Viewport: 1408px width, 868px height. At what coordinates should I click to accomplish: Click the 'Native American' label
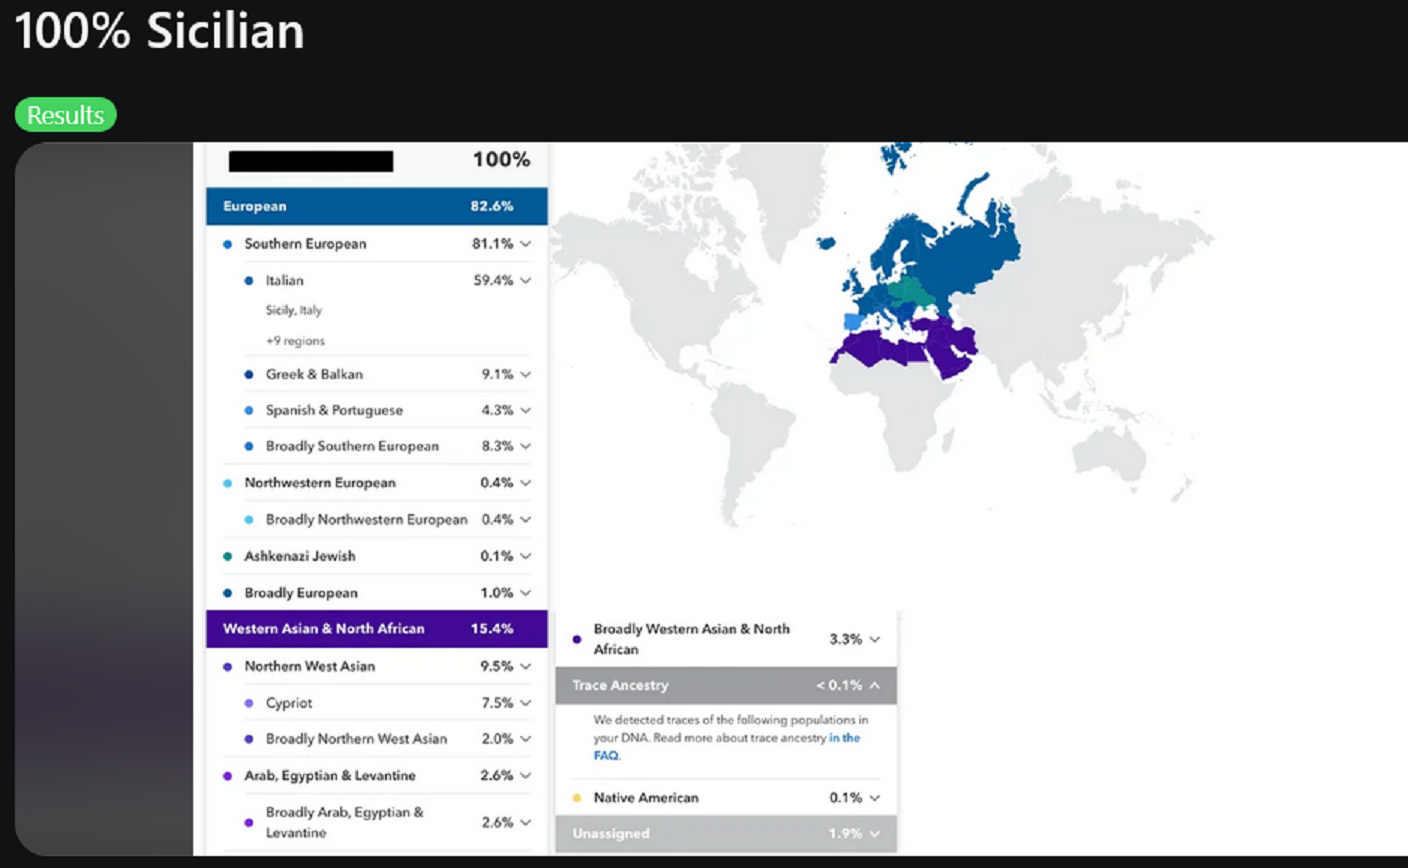(x=646, y=798)
